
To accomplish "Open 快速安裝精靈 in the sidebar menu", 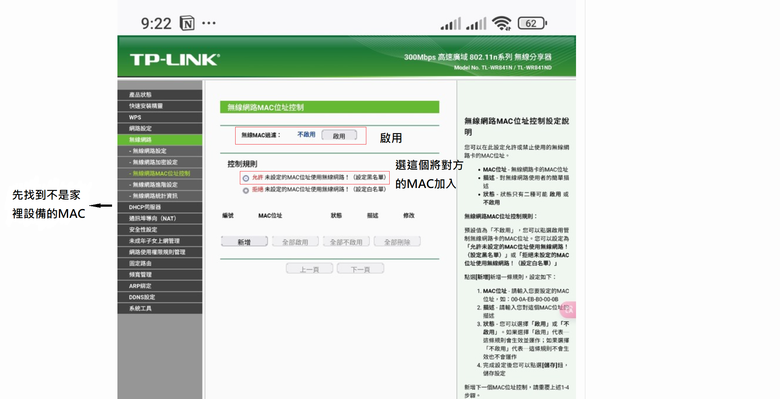I will pos(160,106).
